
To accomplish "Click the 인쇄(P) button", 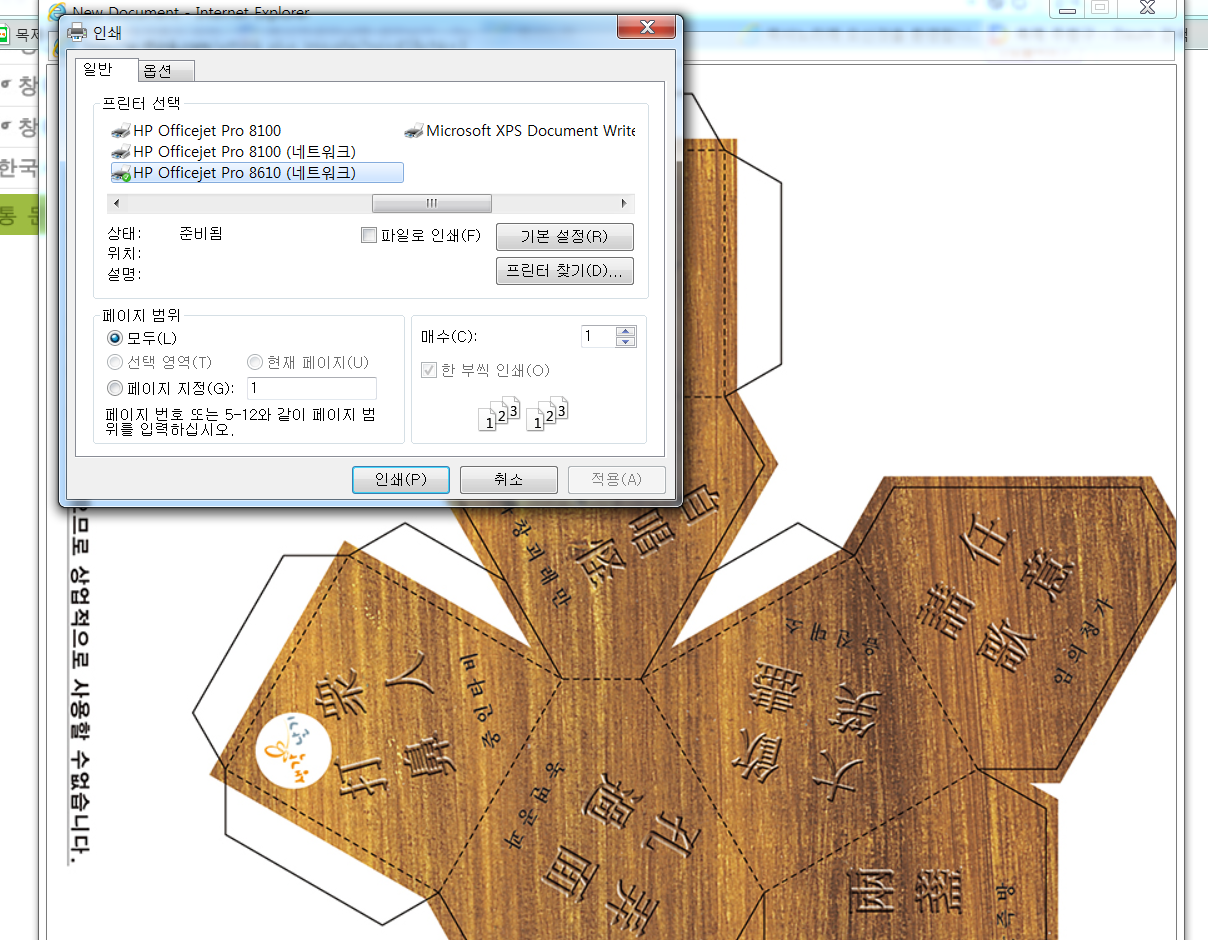I will 400,479.
